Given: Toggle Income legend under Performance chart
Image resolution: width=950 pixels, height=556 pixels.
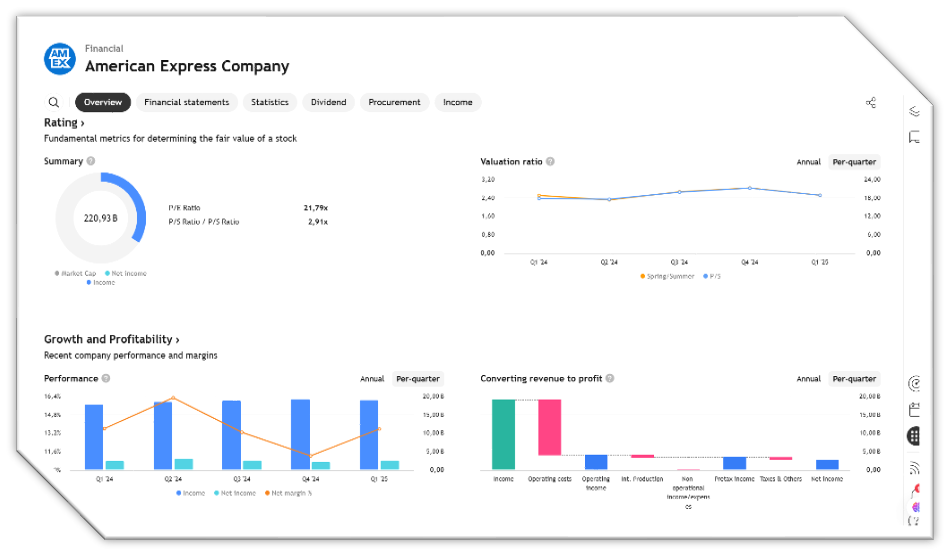Looking at the screenshot, I should click(x=191, y=494).
